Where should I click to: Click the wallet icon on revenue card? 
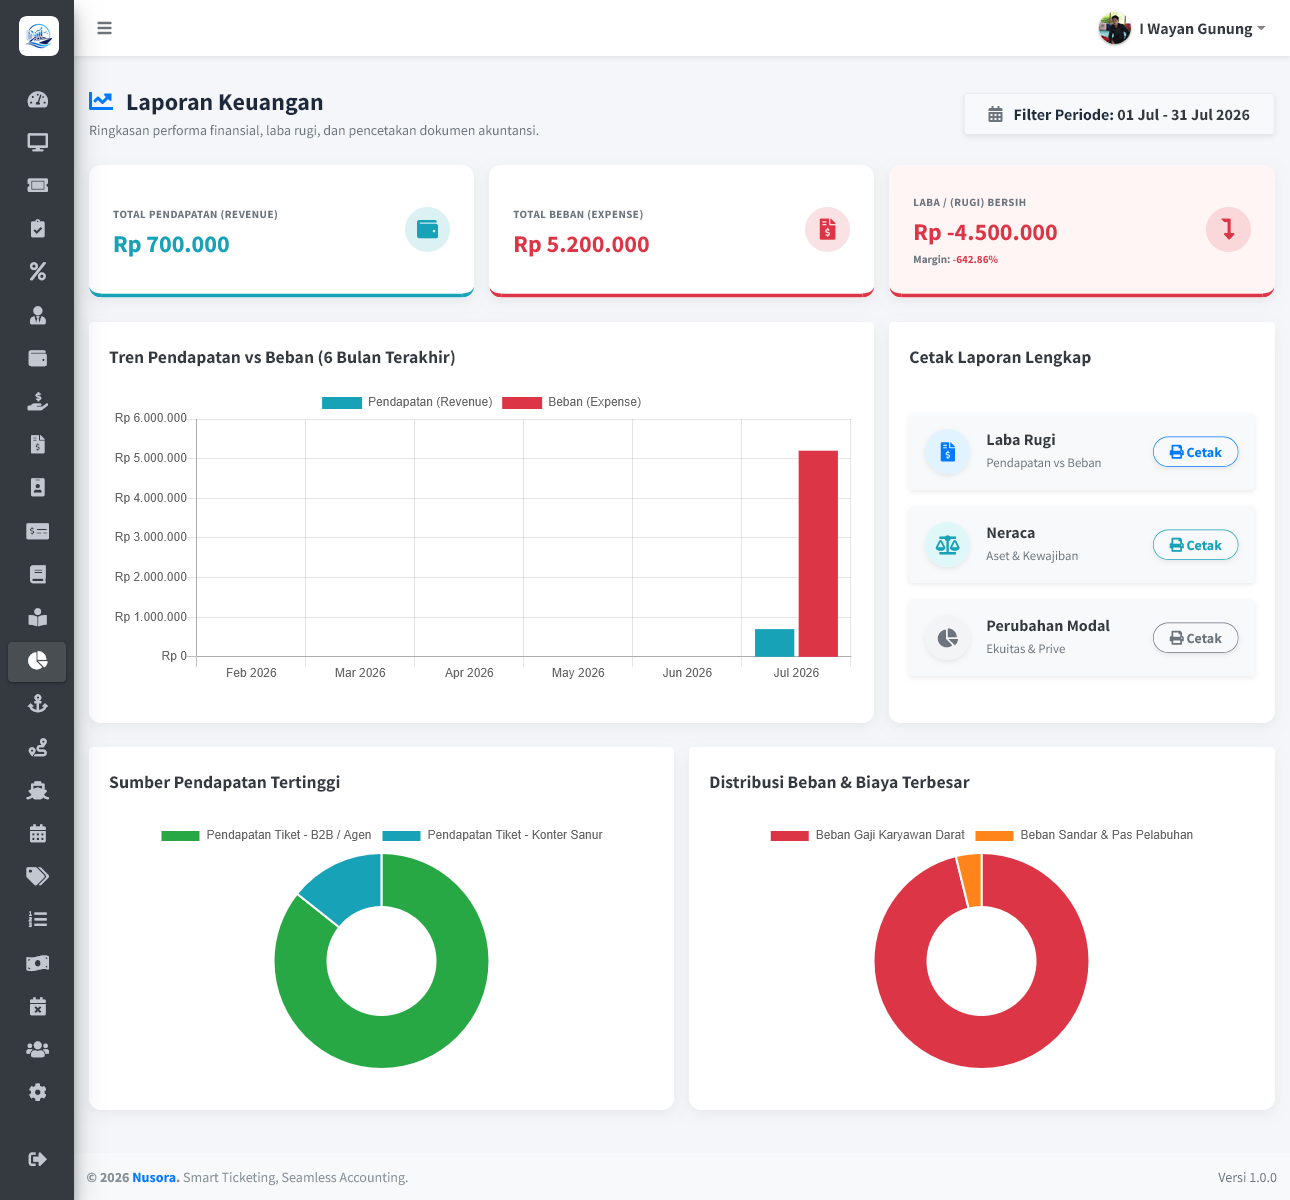pyautogui.click(x=427, y=229)
